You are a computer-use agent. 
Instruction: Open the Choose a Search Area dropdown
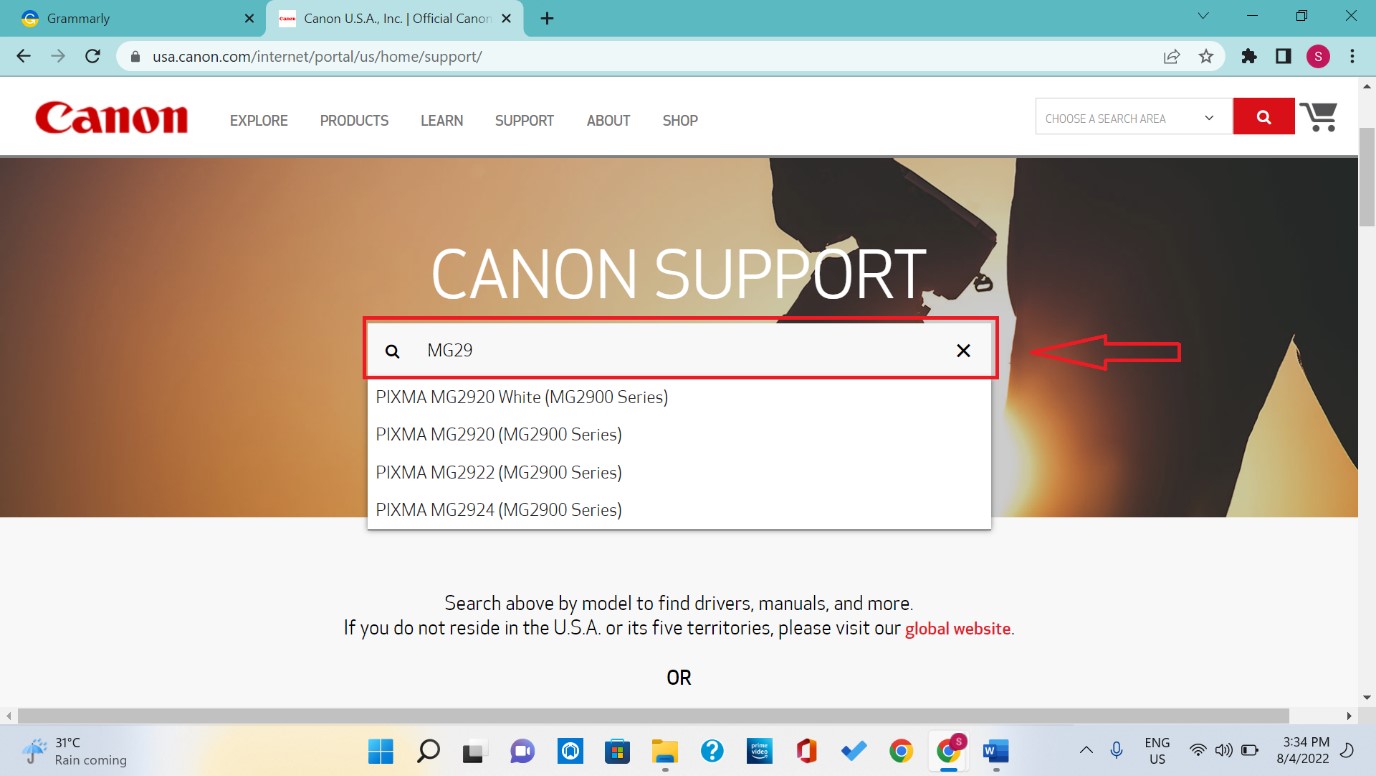[x=1134, y=118]
